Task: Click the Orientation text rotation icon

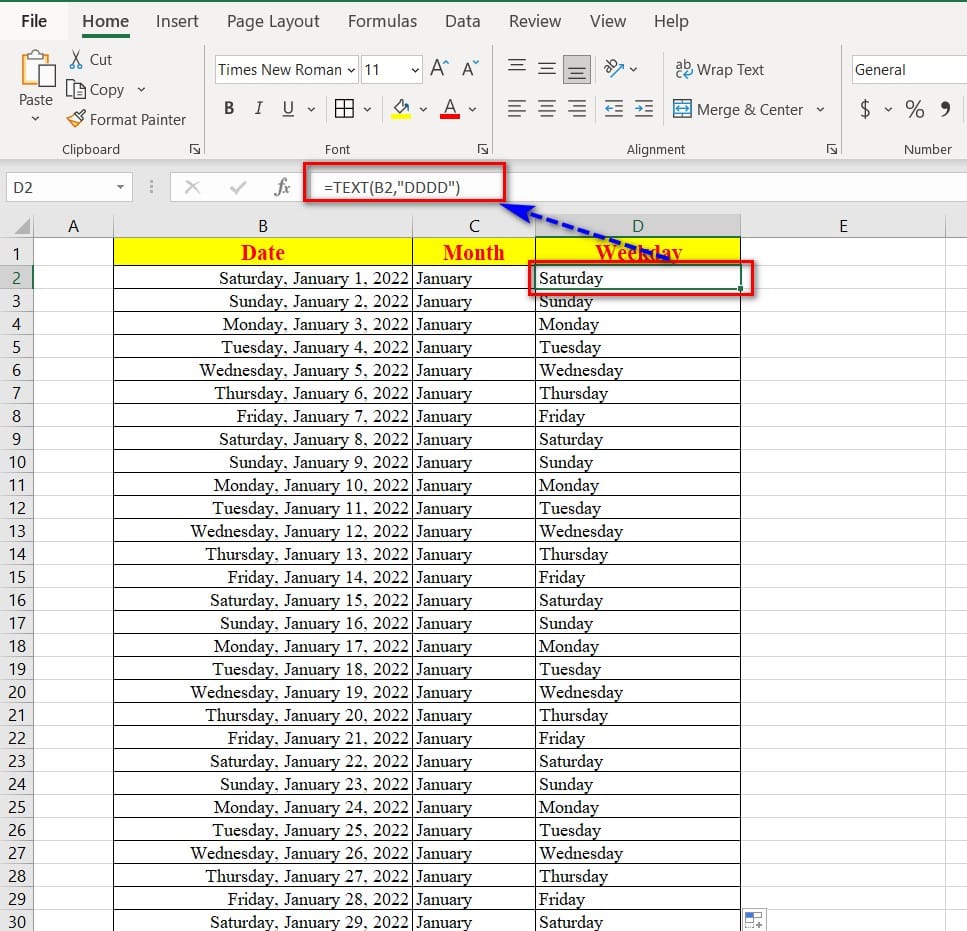Action: [x=614, y=68]
